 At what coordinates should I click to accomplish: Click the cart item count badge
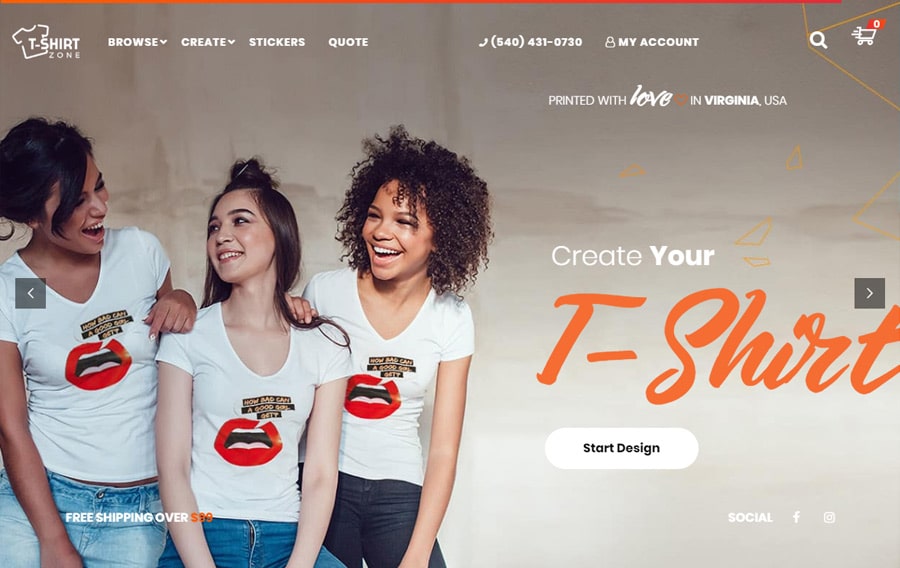click(876, 24)
